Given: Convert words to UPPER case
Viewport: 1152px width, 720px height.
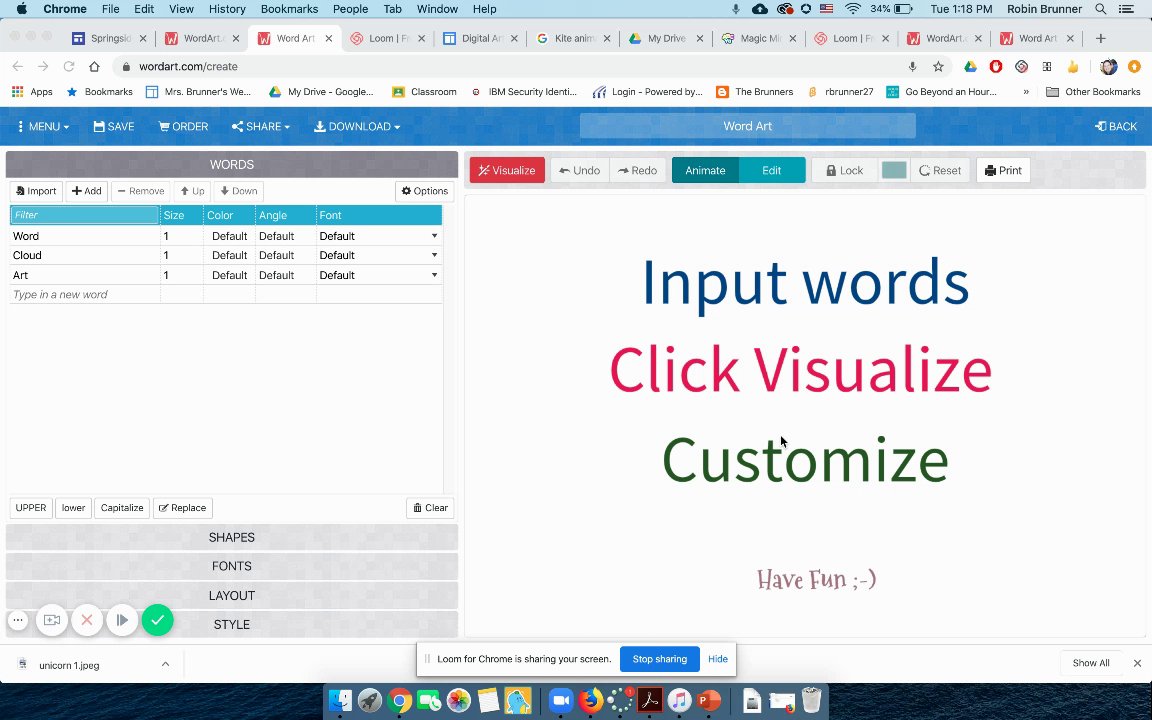Looking at the screenshot, I should 31,508.
